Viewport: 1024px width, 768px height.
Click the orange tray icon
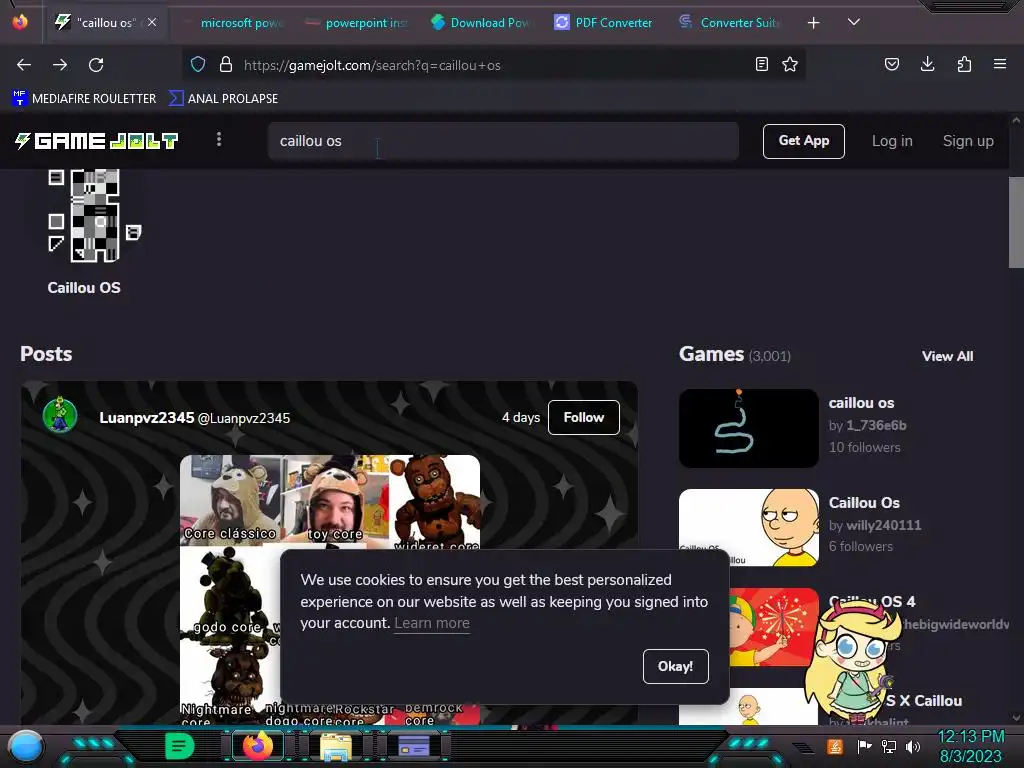tap(835, 746)
